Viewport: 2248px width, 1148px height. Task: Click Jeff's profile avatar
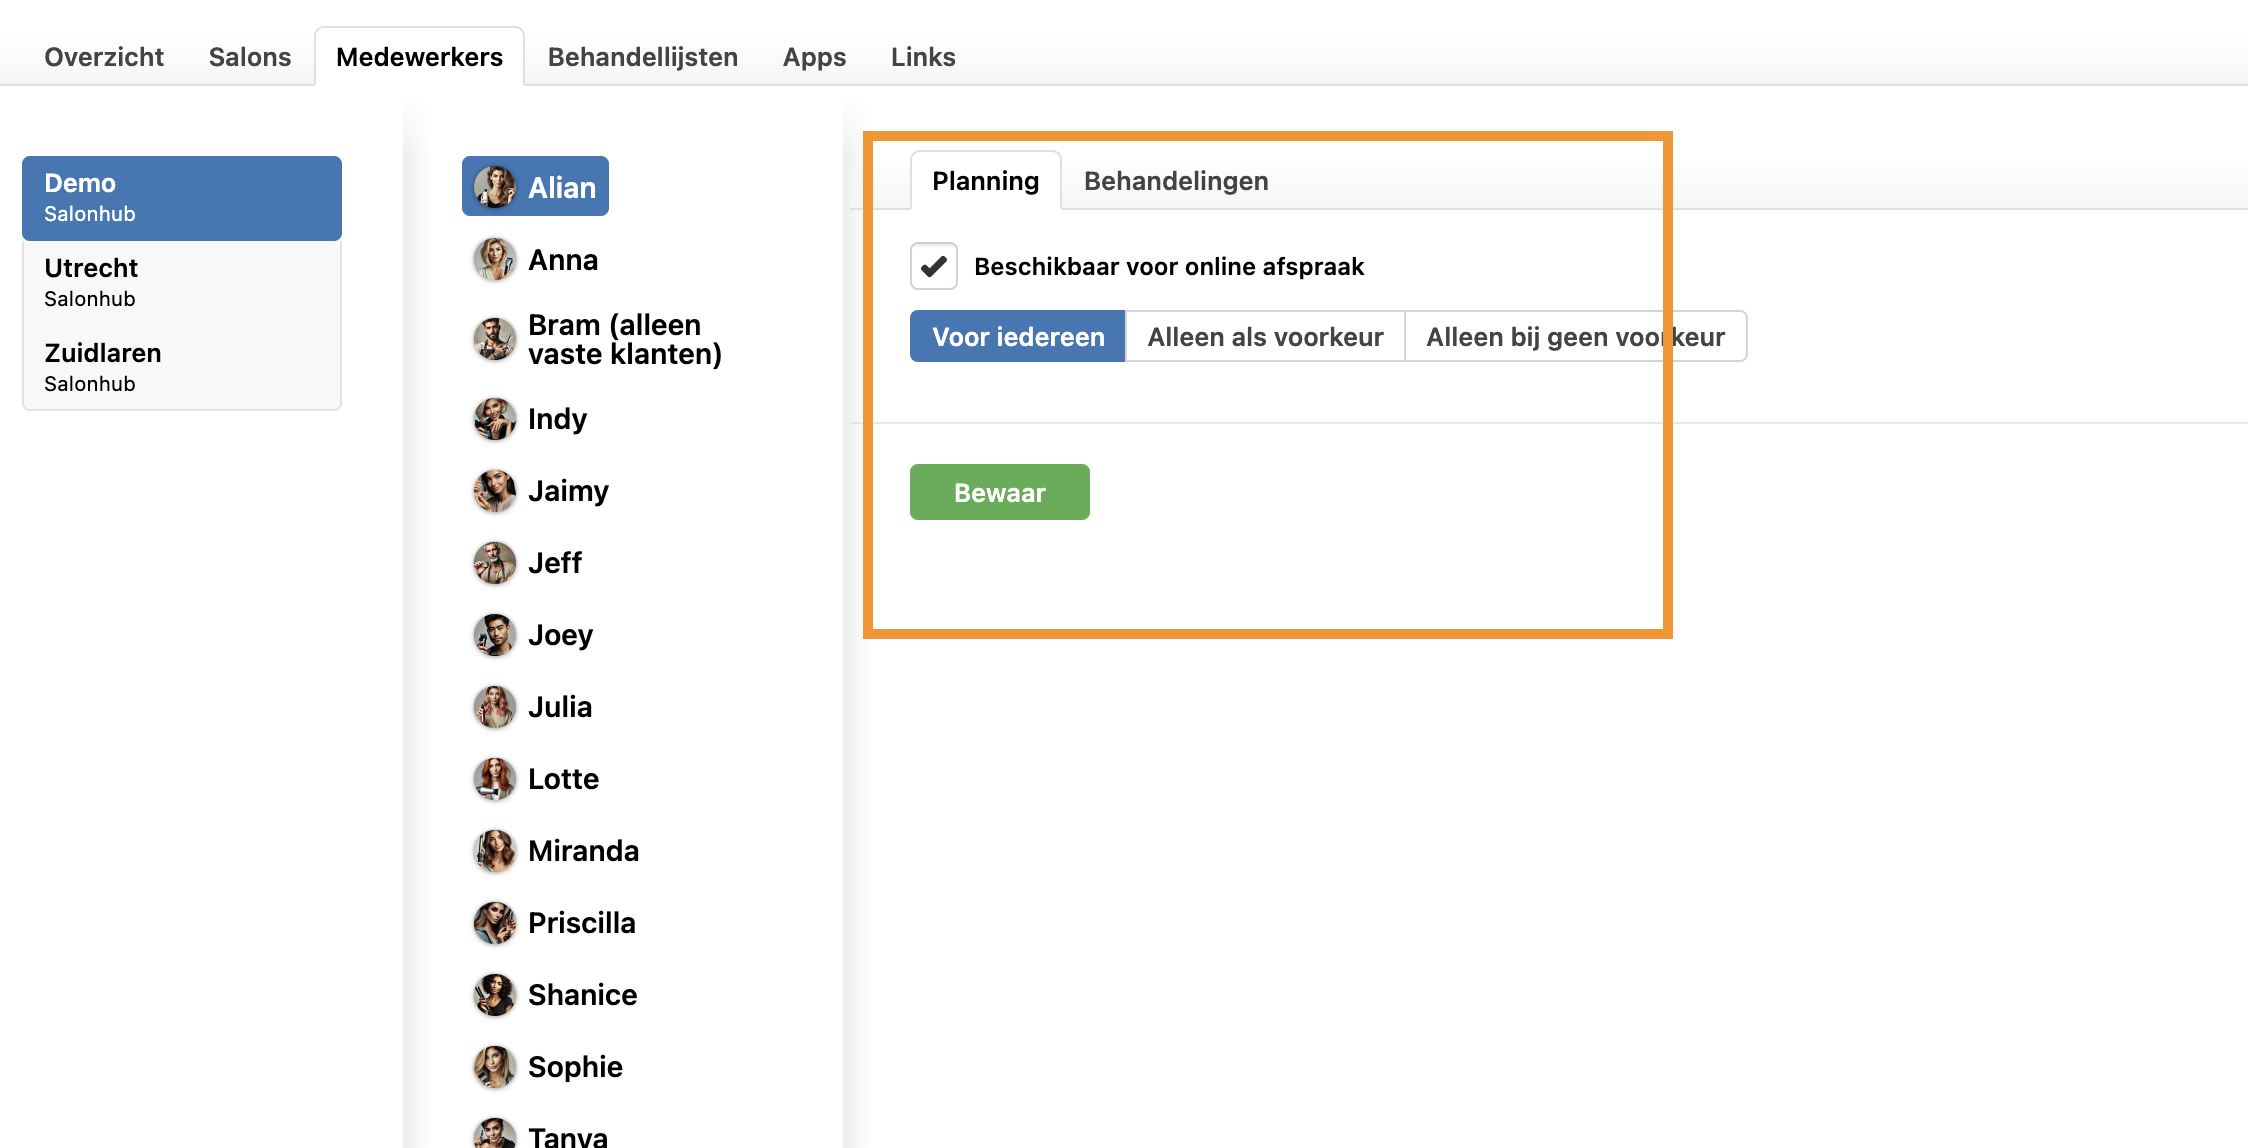click(494, 563)
